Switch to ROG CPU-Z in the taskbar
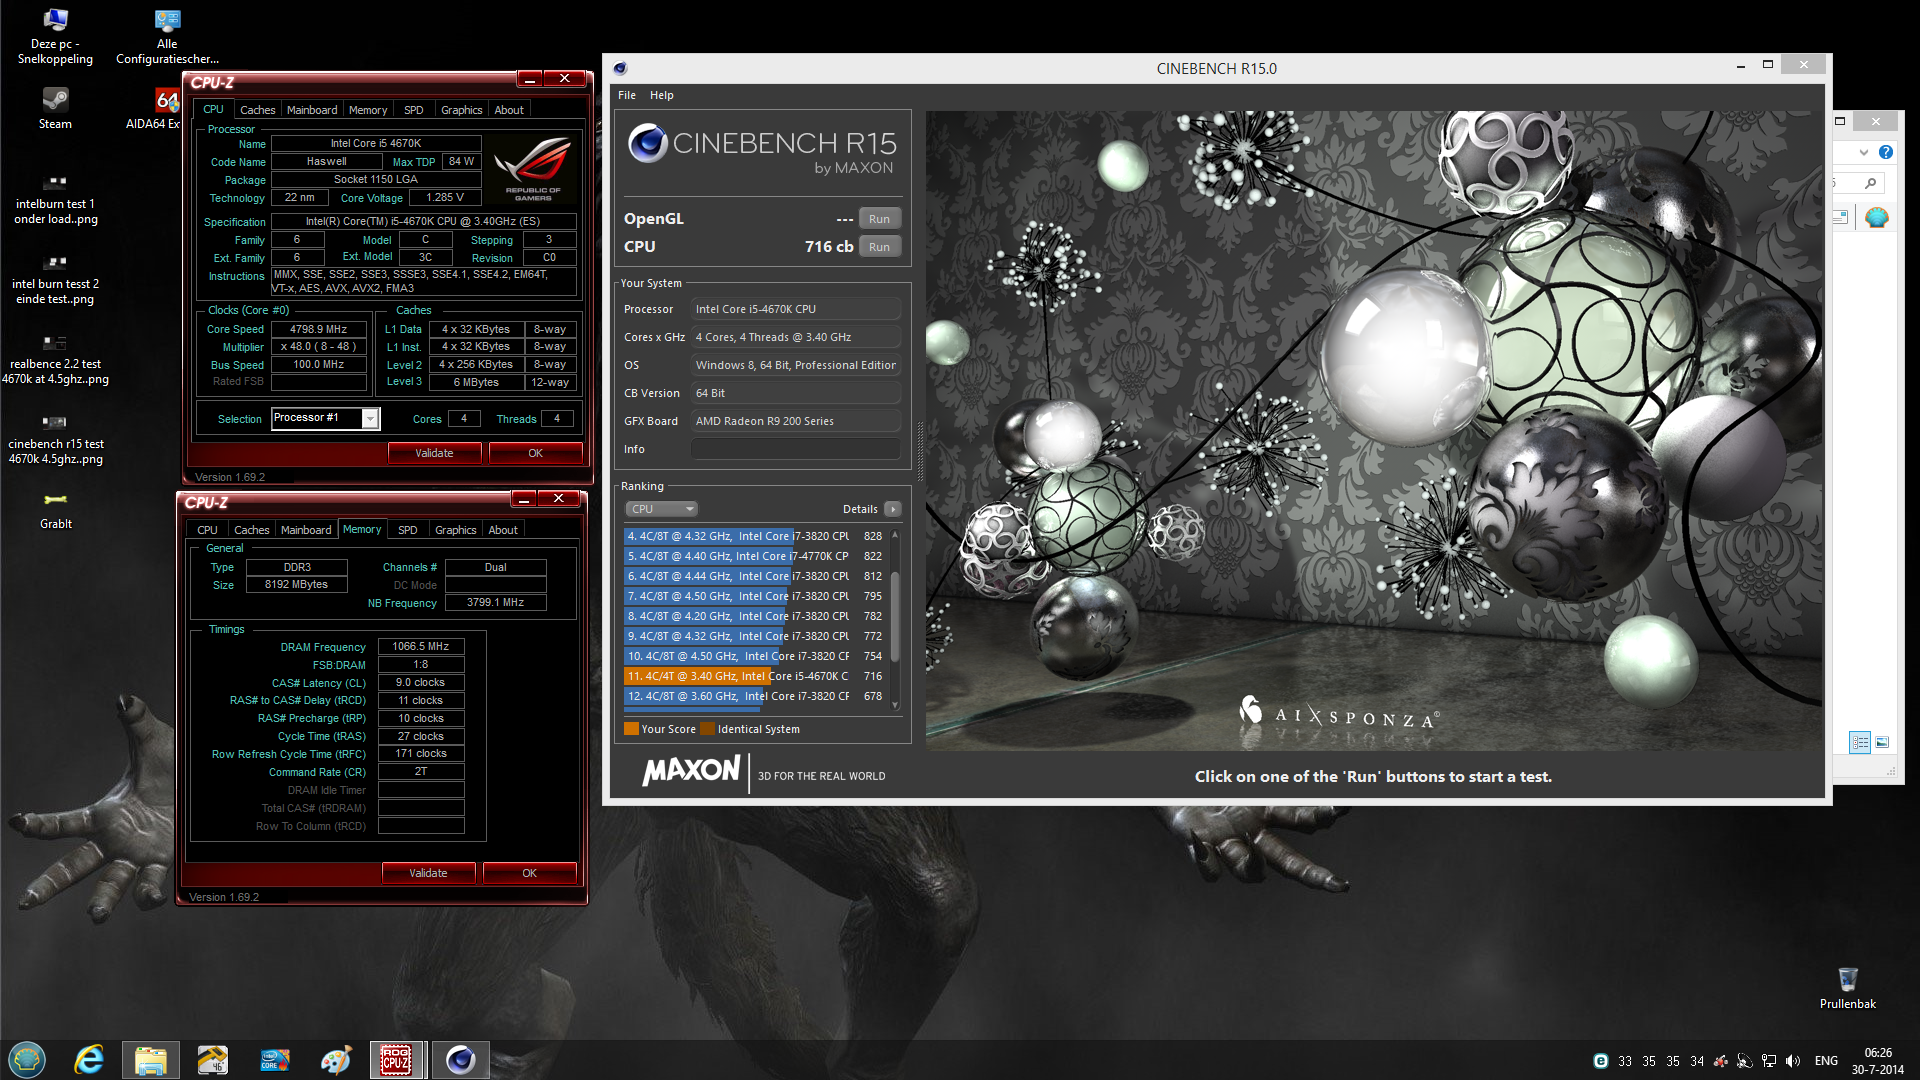1920x1080 pixels. click(397, 1059)
